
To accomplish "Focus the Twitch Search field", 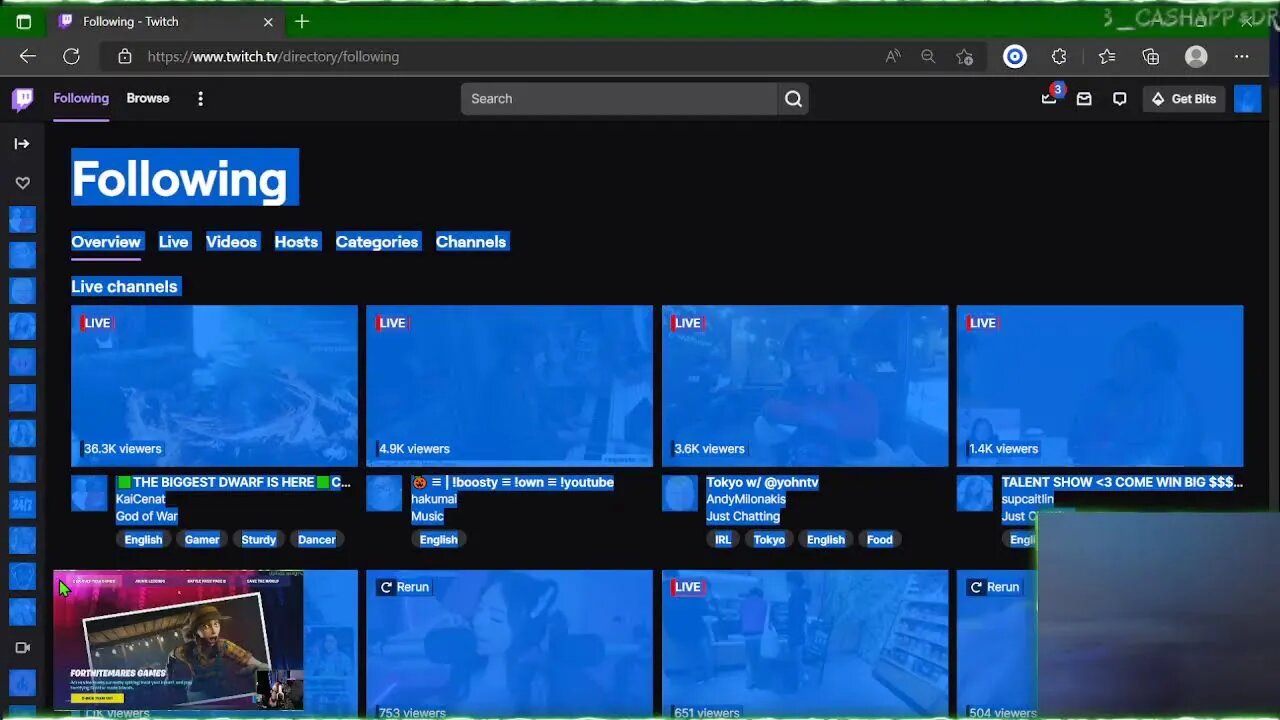I will [619, 99].
